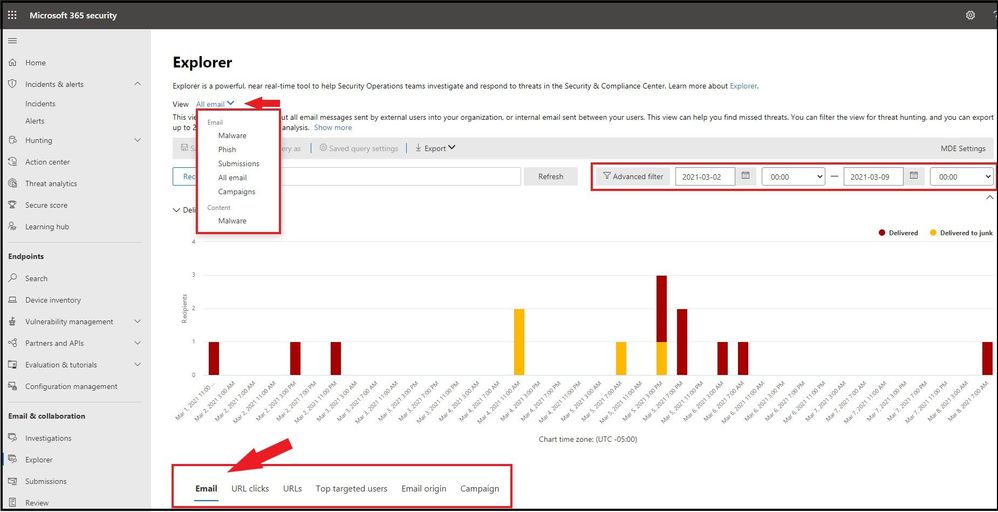Expand Vulnerability management chevron
The image size is (998, 512).
138,322
